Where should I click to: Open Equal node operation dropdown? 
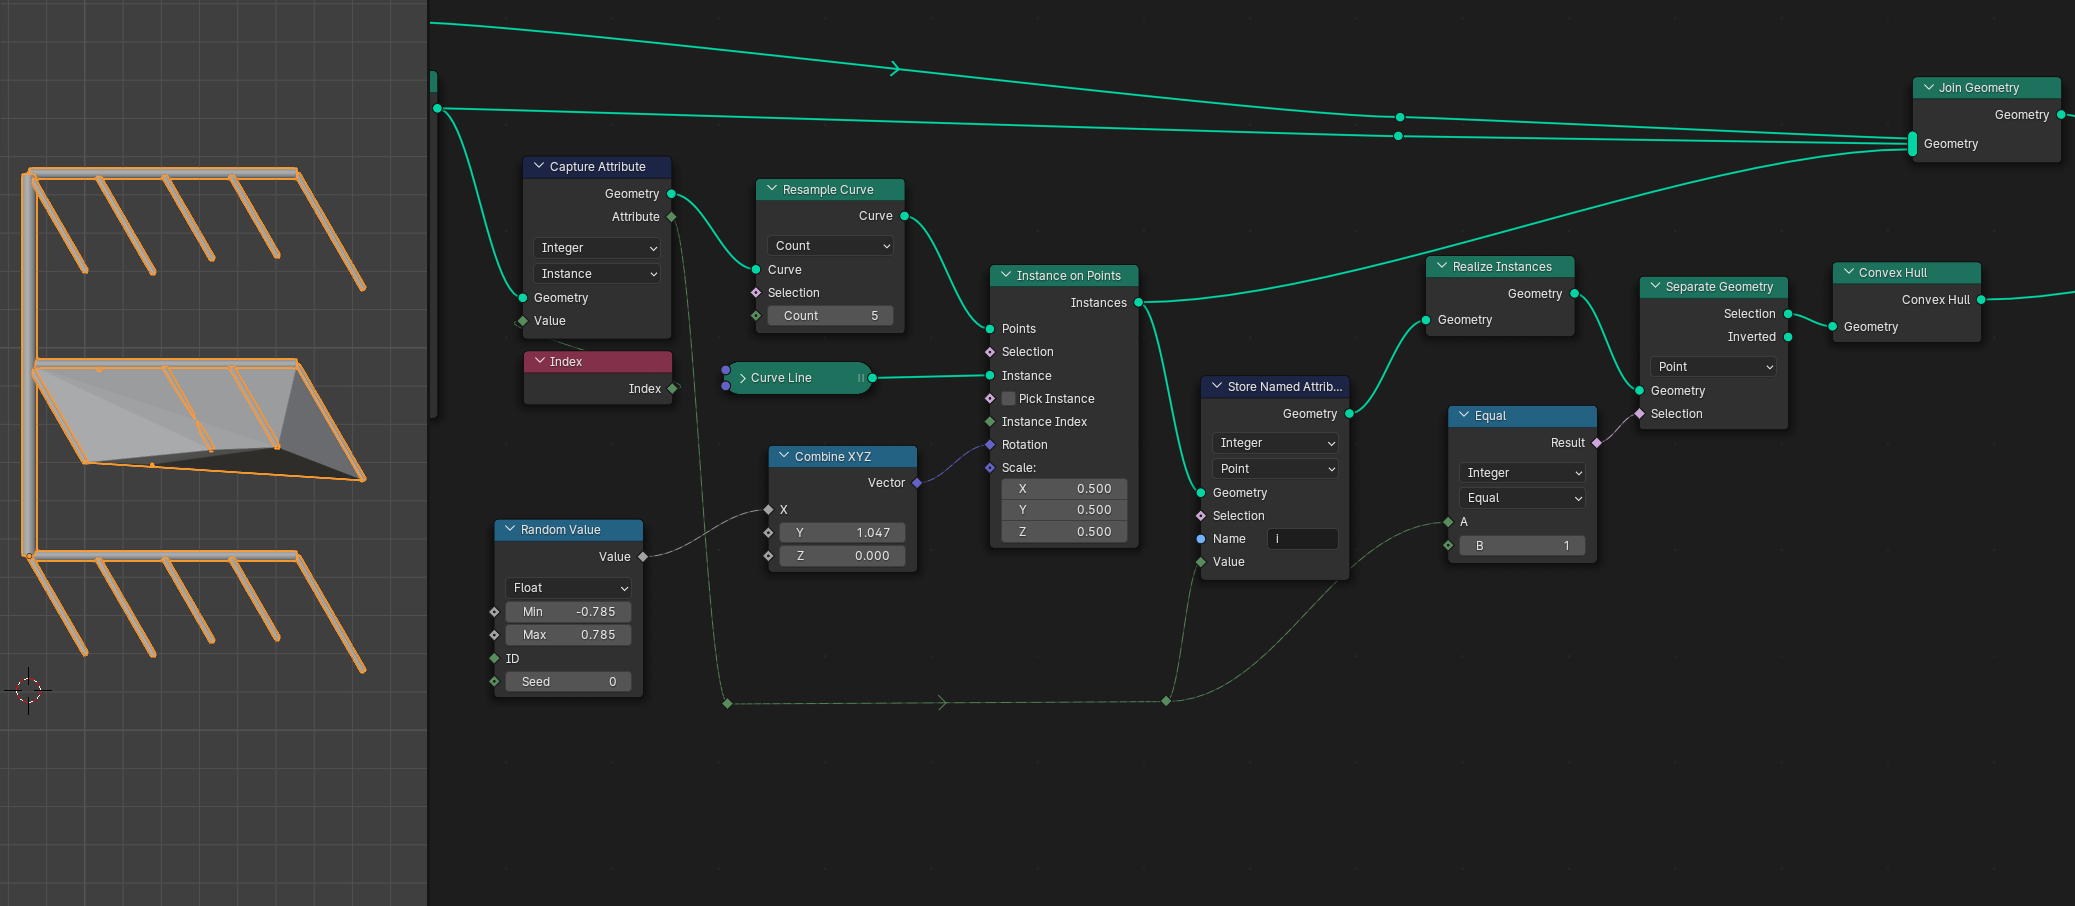[1522, 498]
